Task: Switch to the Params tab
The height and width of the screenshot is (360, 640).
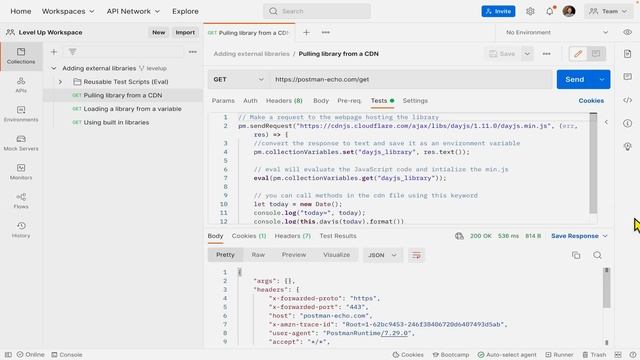Action: 223,100
